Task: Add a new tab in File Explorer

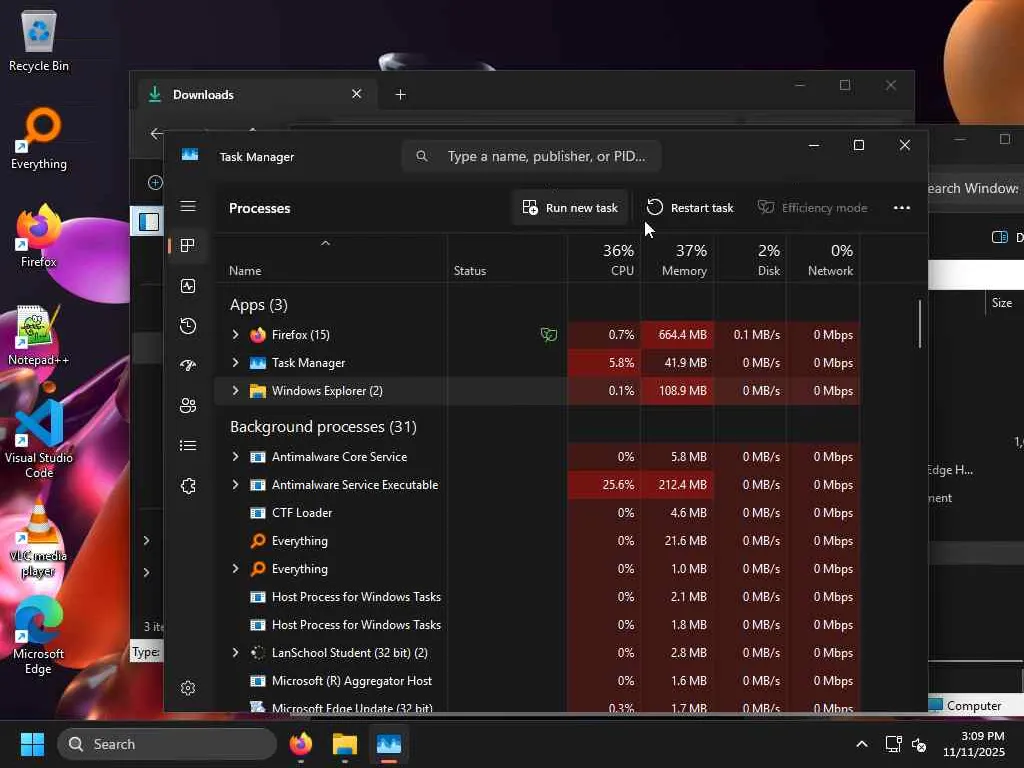Action: click(x=400, y=95)
